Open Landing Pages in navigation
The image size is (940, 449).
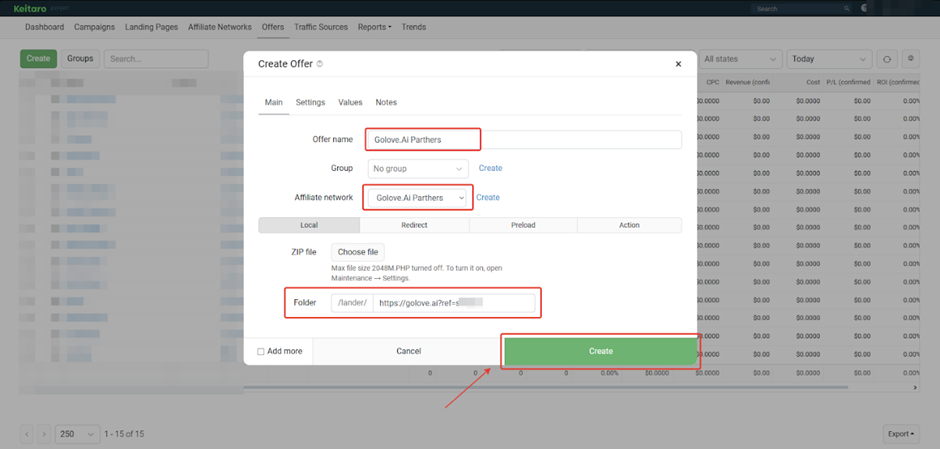coord(151,27)
